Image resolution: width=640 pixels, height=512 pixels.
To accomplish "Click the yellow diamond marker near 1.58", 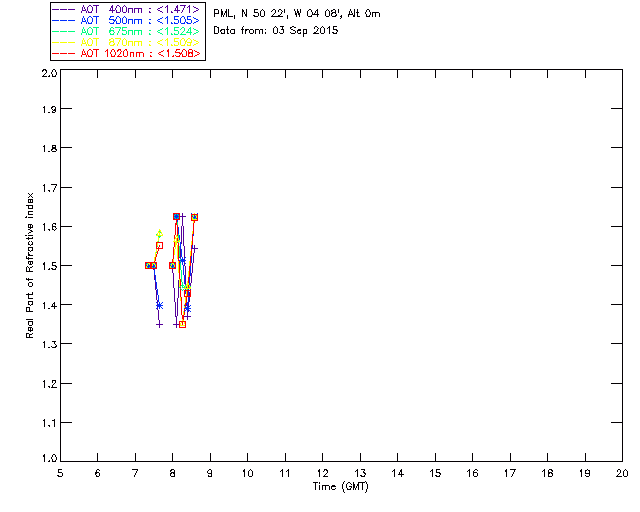I will pyautogui.click(x=160, y=234).
